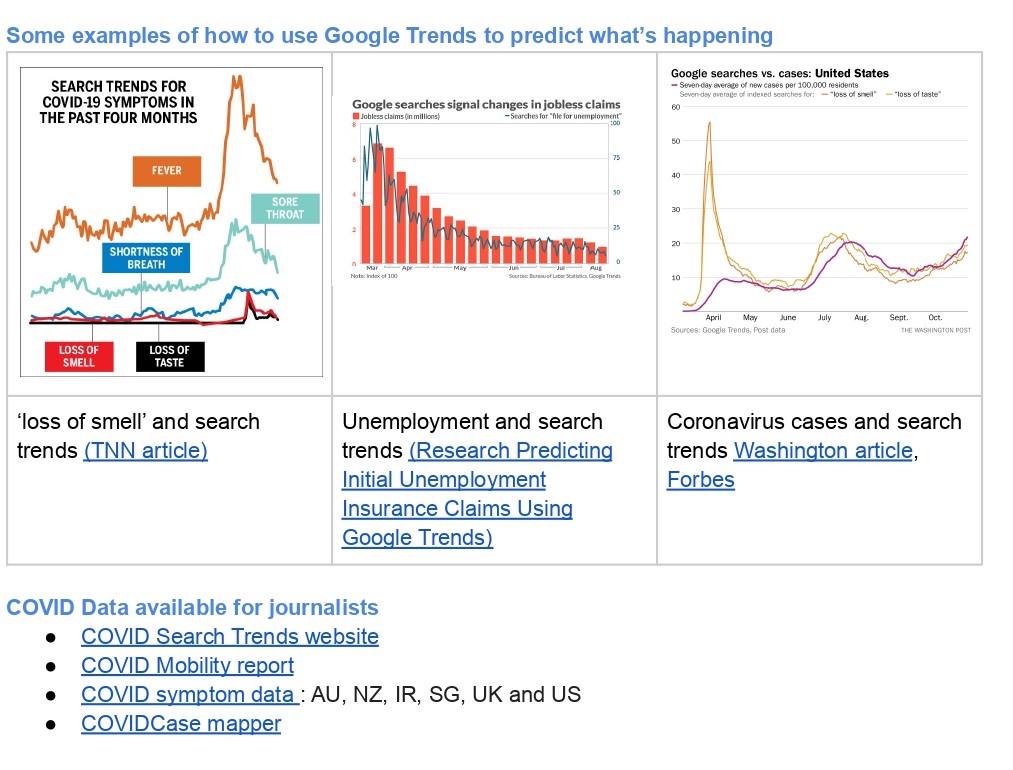Image resolution: width=1013 pixels, height=770 pixels.
Task: Click the 'Coronavirus cases and search trends' caption text
Action: coord(814,422)
